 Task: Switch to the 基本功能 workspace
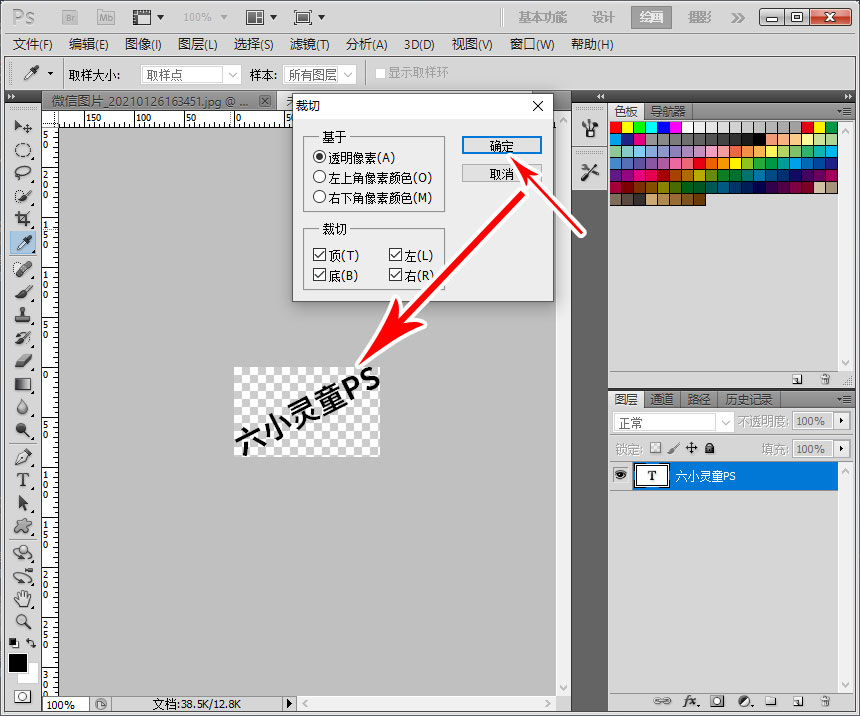(542, 18)
